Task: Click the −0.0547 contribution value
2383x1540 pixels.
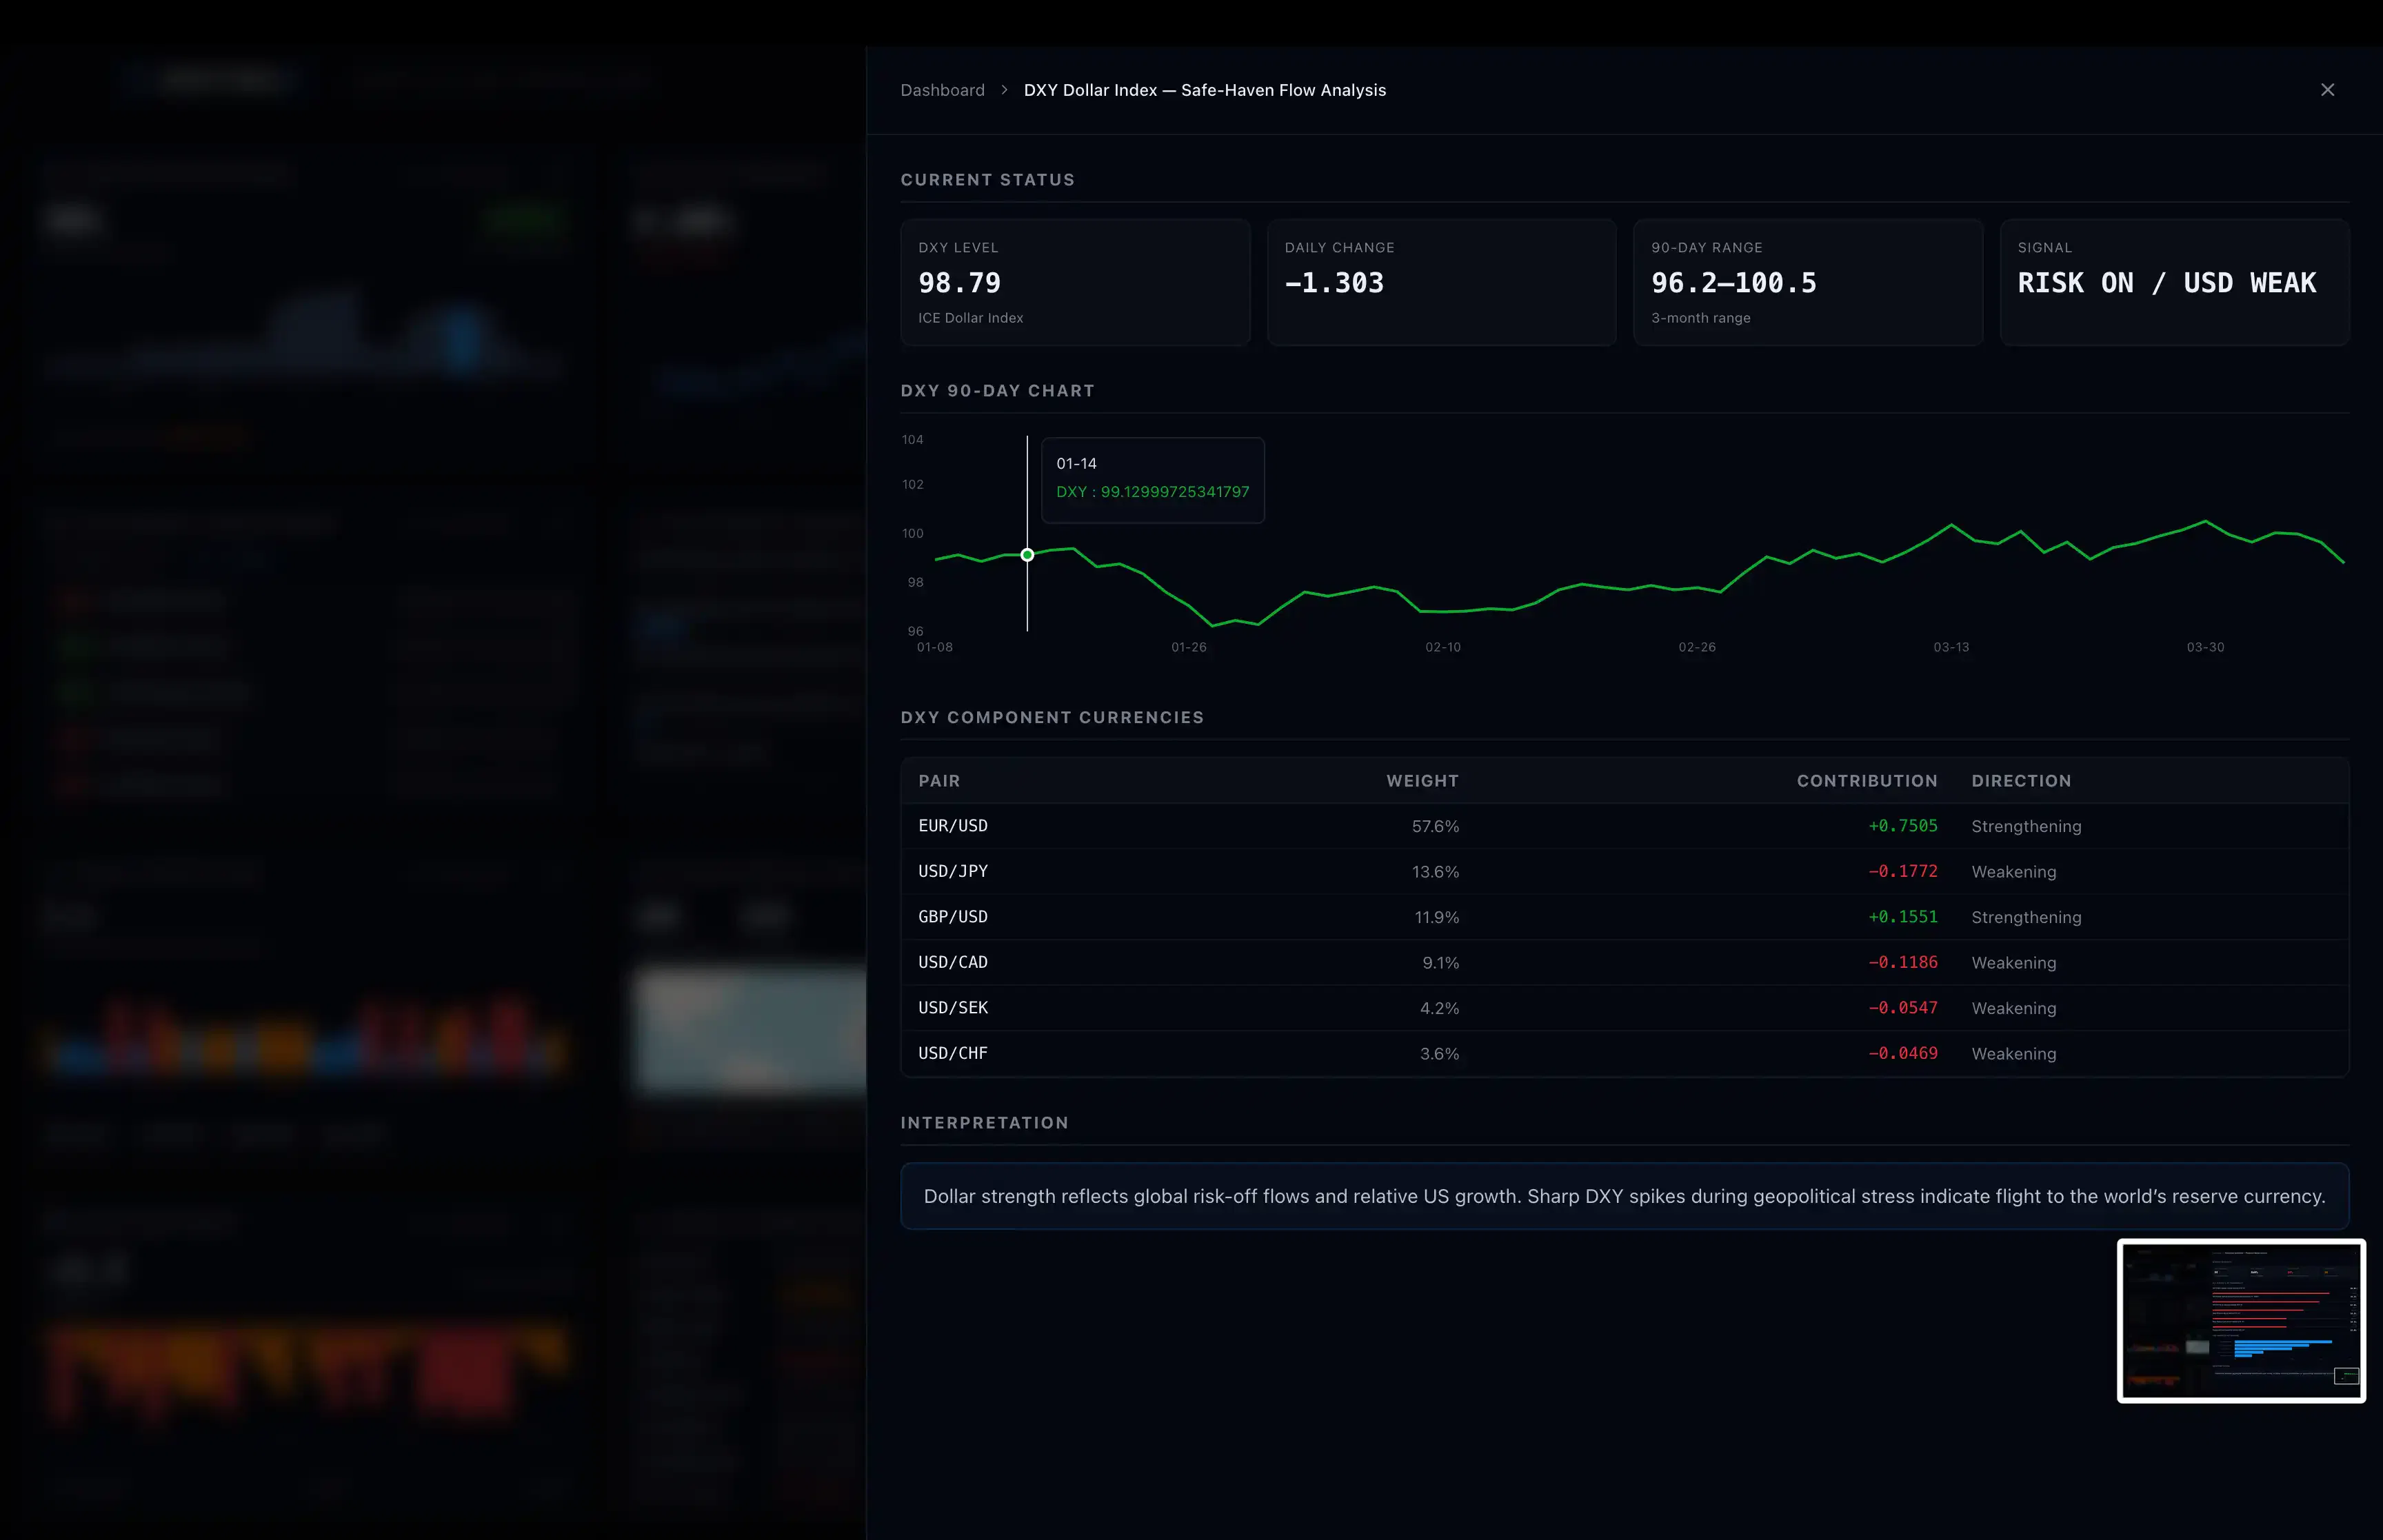Action: pyautogui.click(x=1902, y=1008)
